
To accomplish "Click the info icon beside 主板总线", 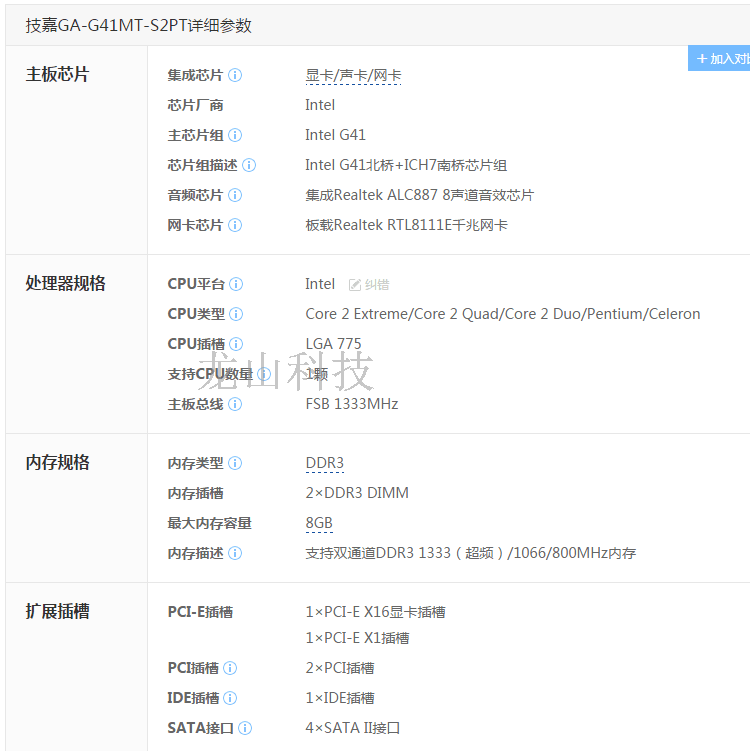I will (235, 404).
